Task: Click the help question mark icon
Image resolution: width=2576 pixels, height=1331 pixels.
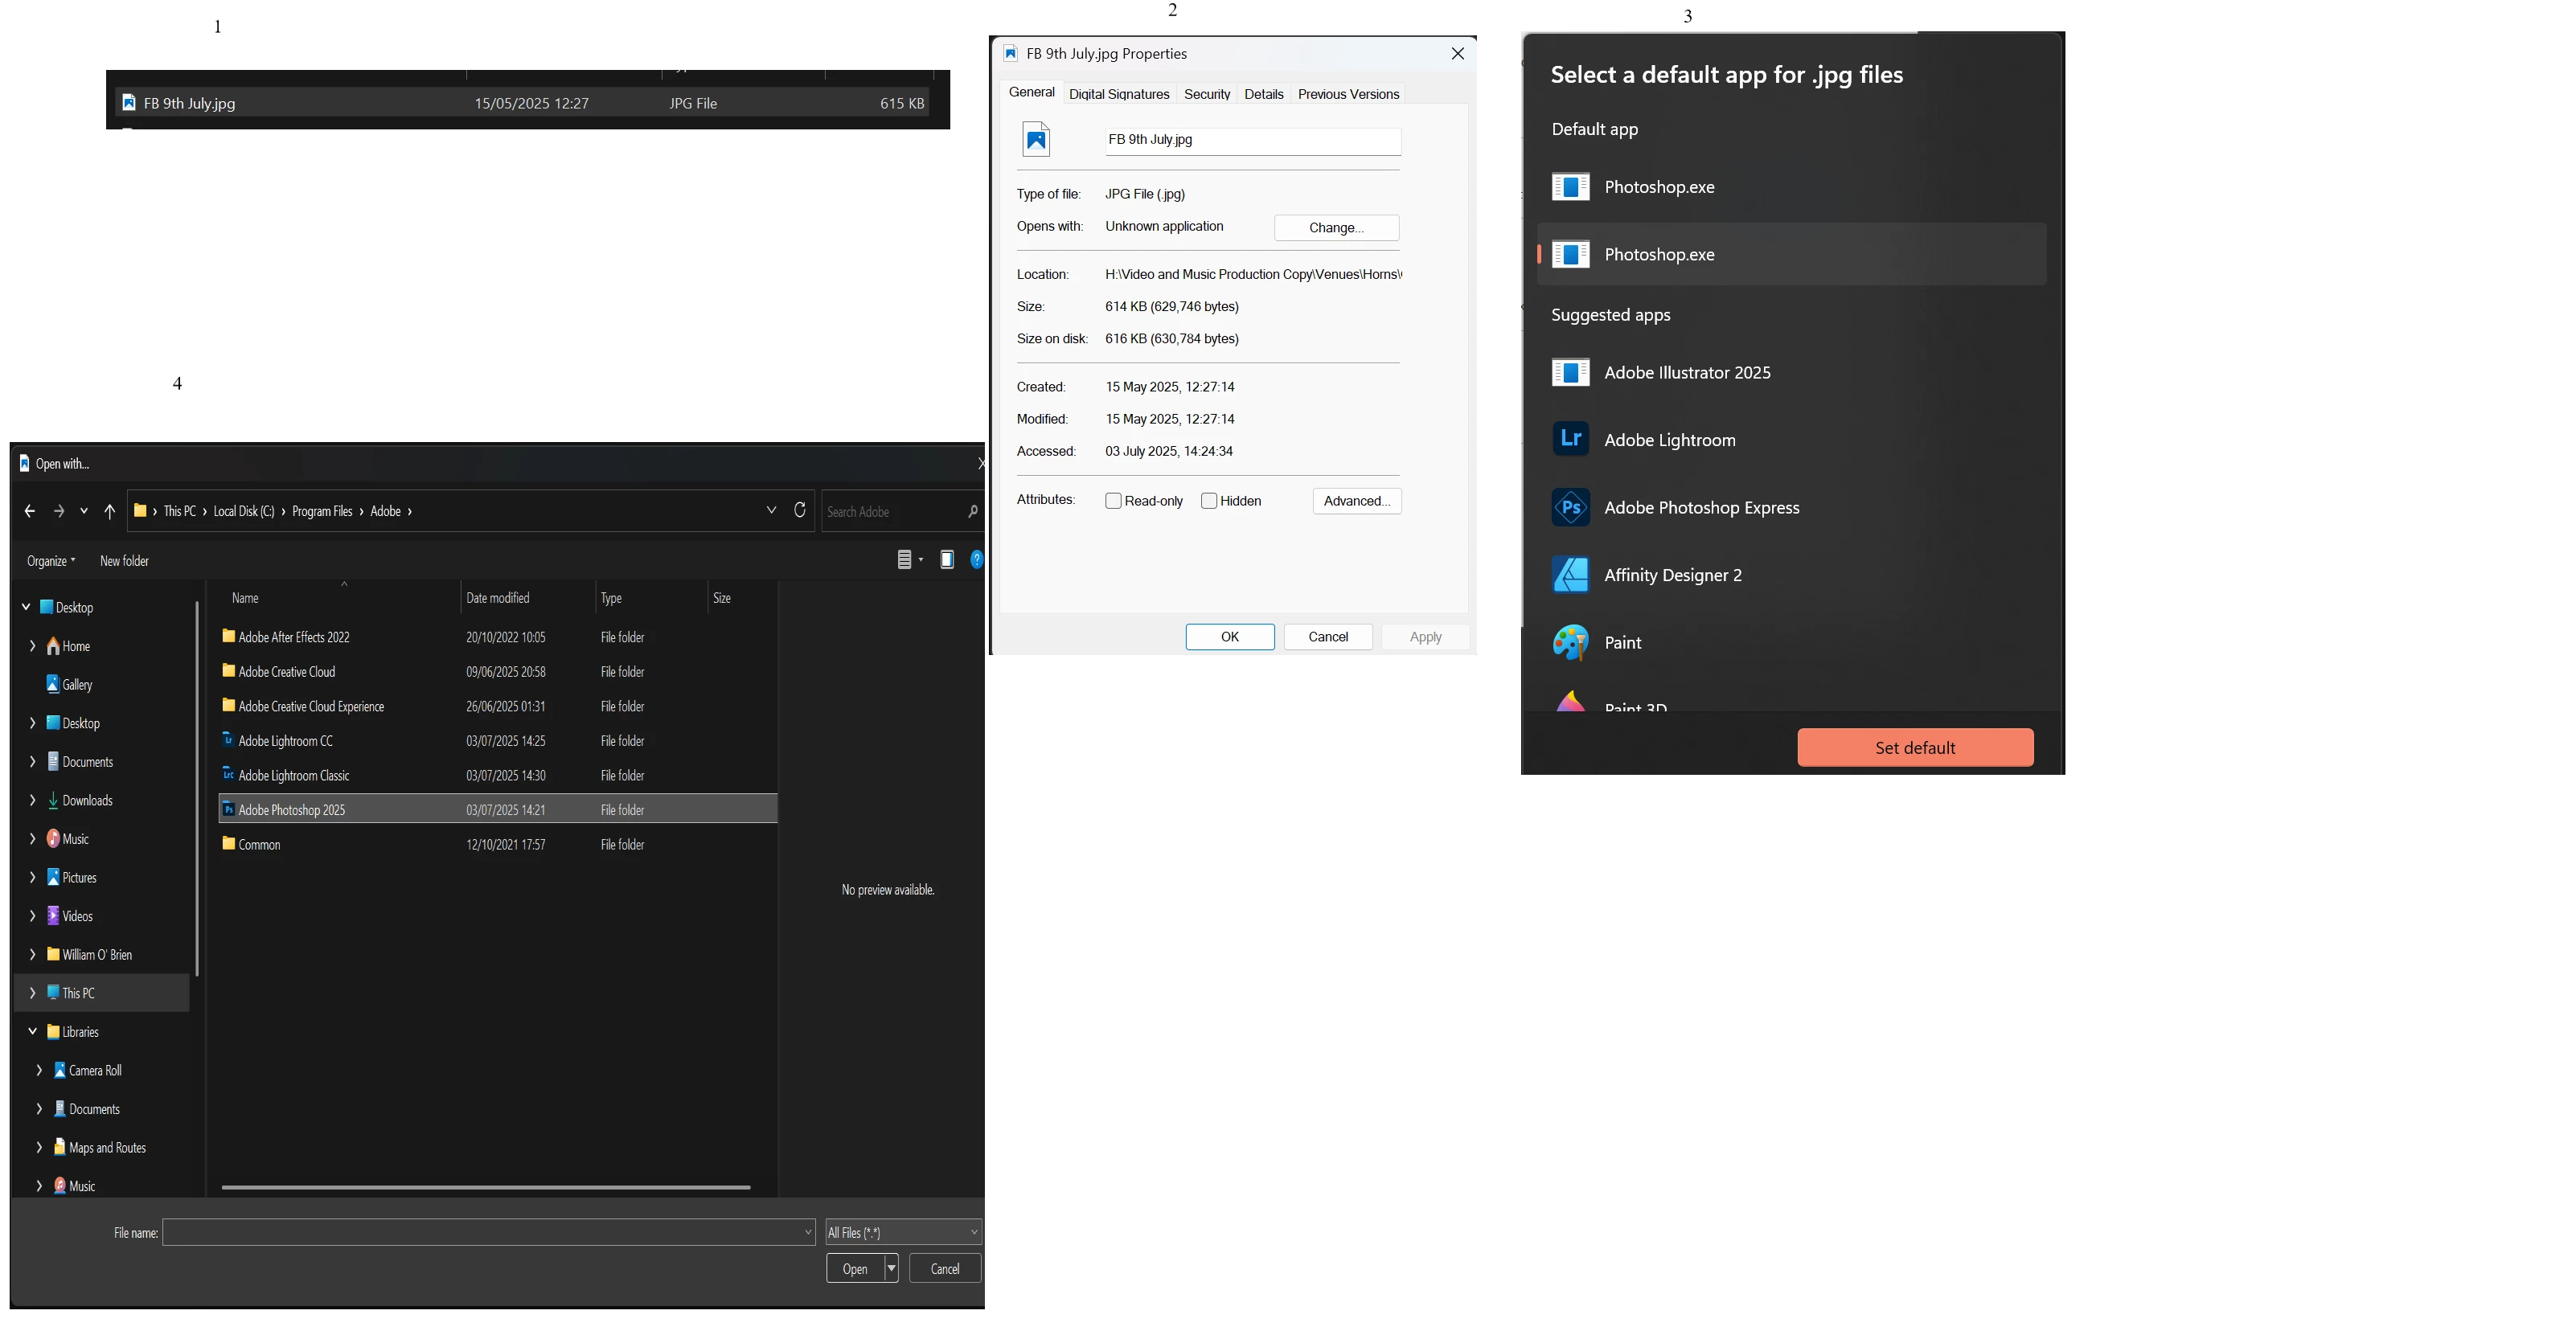Action: pyautogui.click(x=976, y=560)
